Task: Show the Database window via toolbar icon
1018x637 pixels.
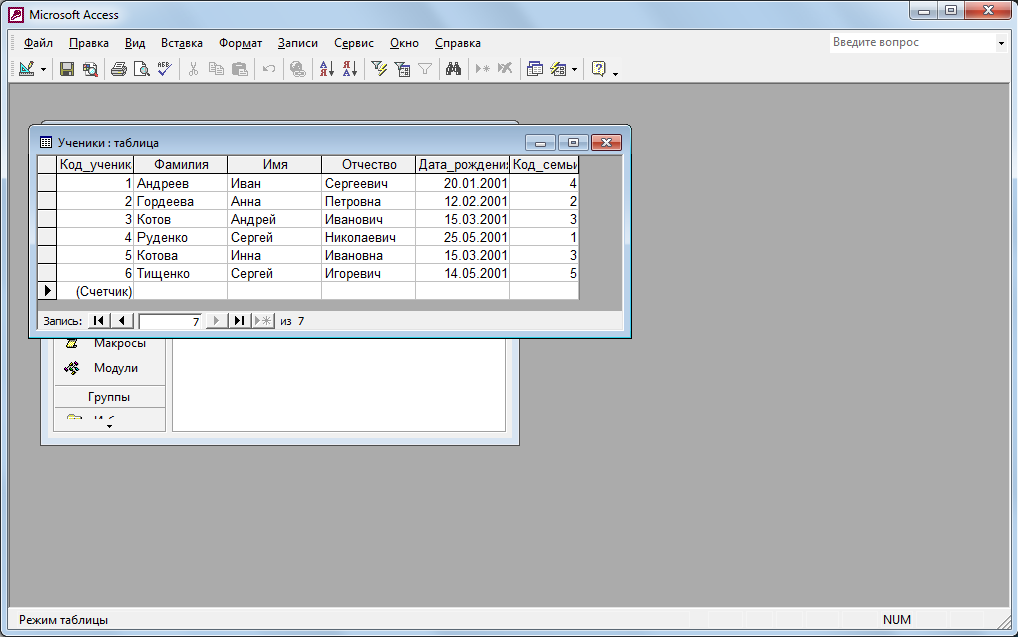Action: pyautogui.click(x=534, y=69)
